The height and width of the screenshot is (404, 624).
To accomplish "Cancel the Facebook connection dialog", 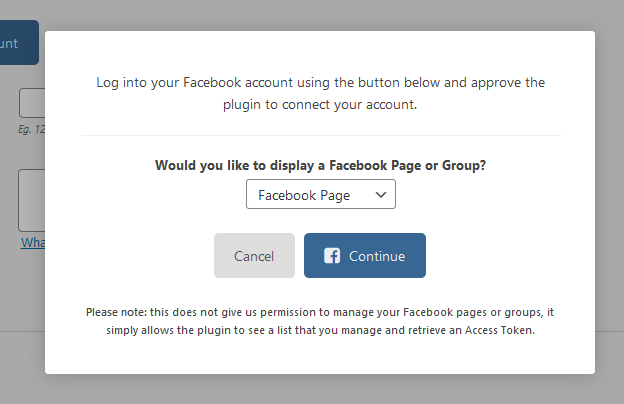I will point(254,256).
